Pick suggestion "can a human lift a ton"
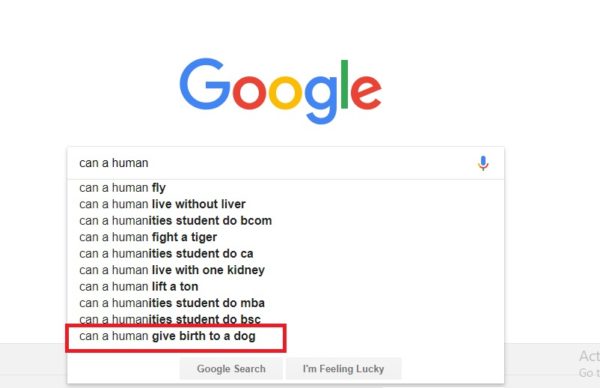 coord(285,287)
